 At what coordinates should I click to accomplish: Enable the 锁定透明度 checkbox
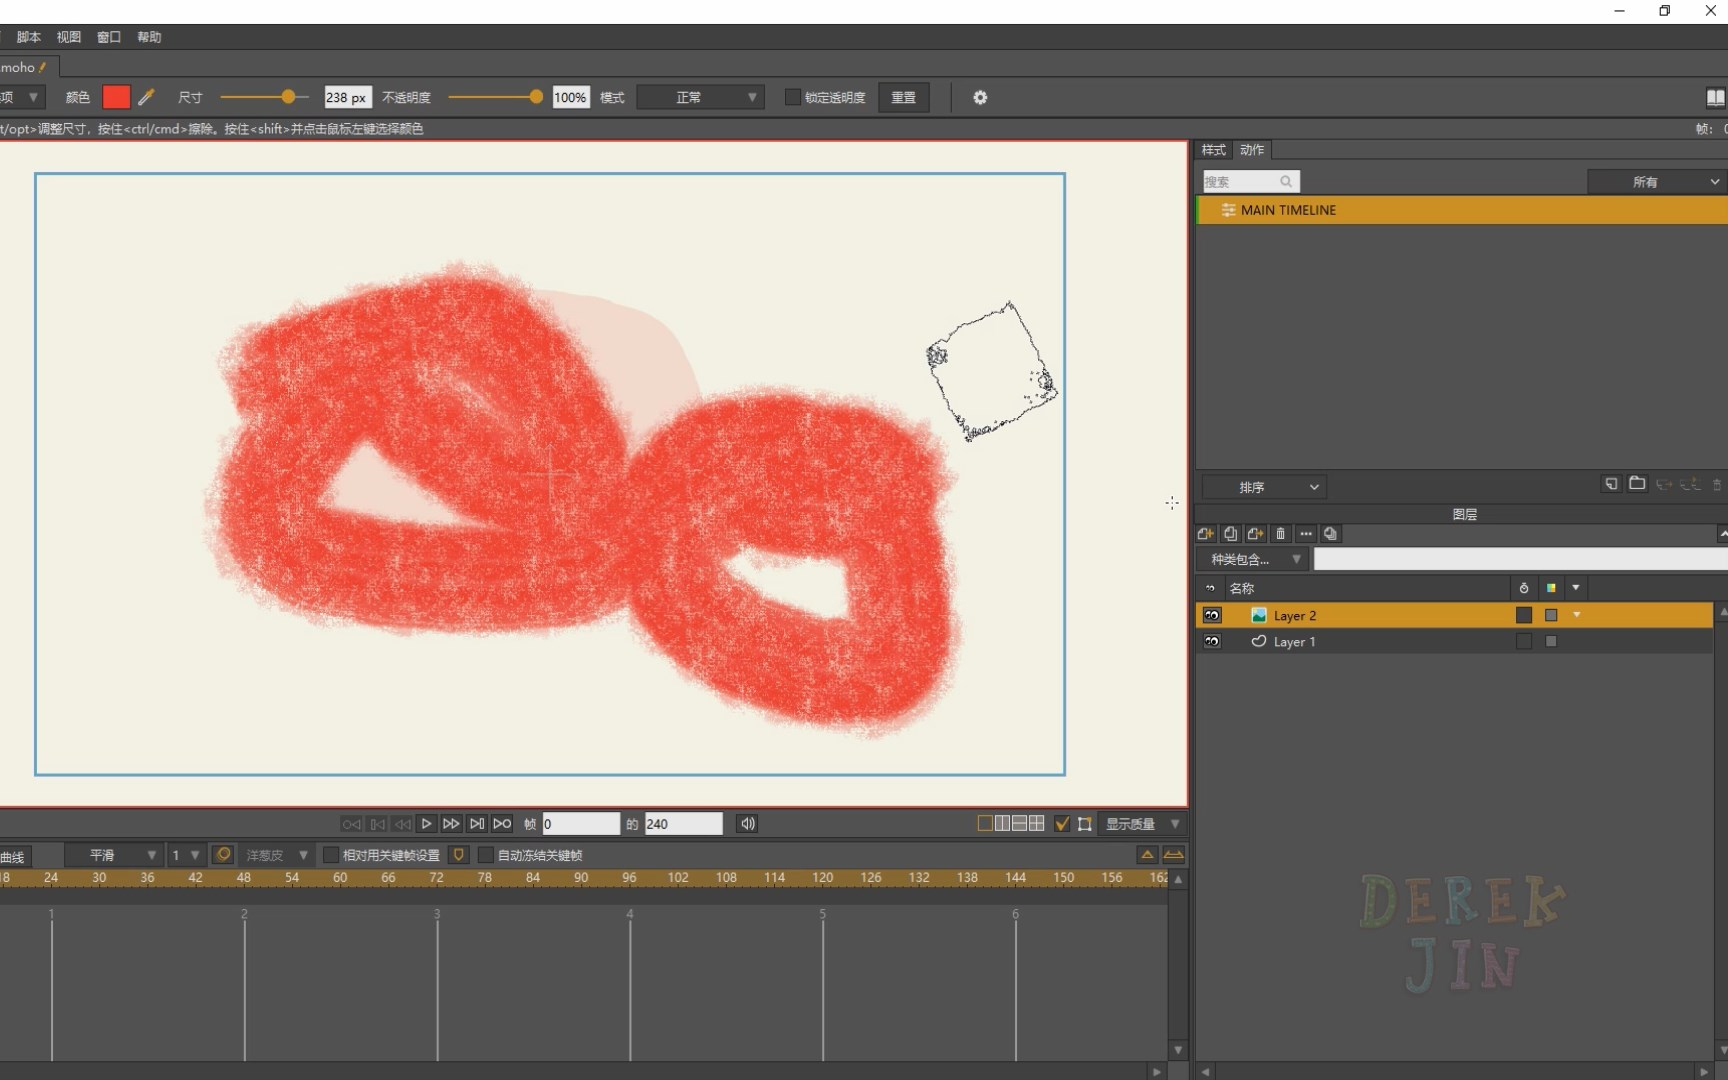click(x=793, y=97)
